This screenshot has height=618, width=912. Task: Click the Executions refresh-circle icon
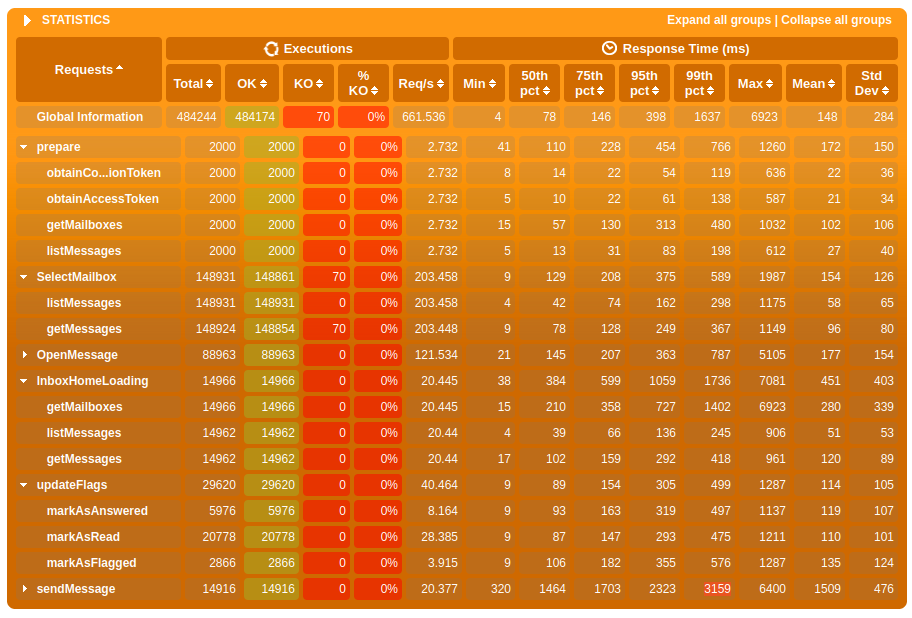coord(271,49)
